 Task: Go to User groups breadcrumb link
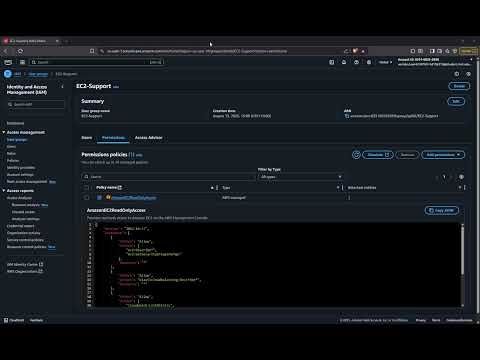point(38,74)
